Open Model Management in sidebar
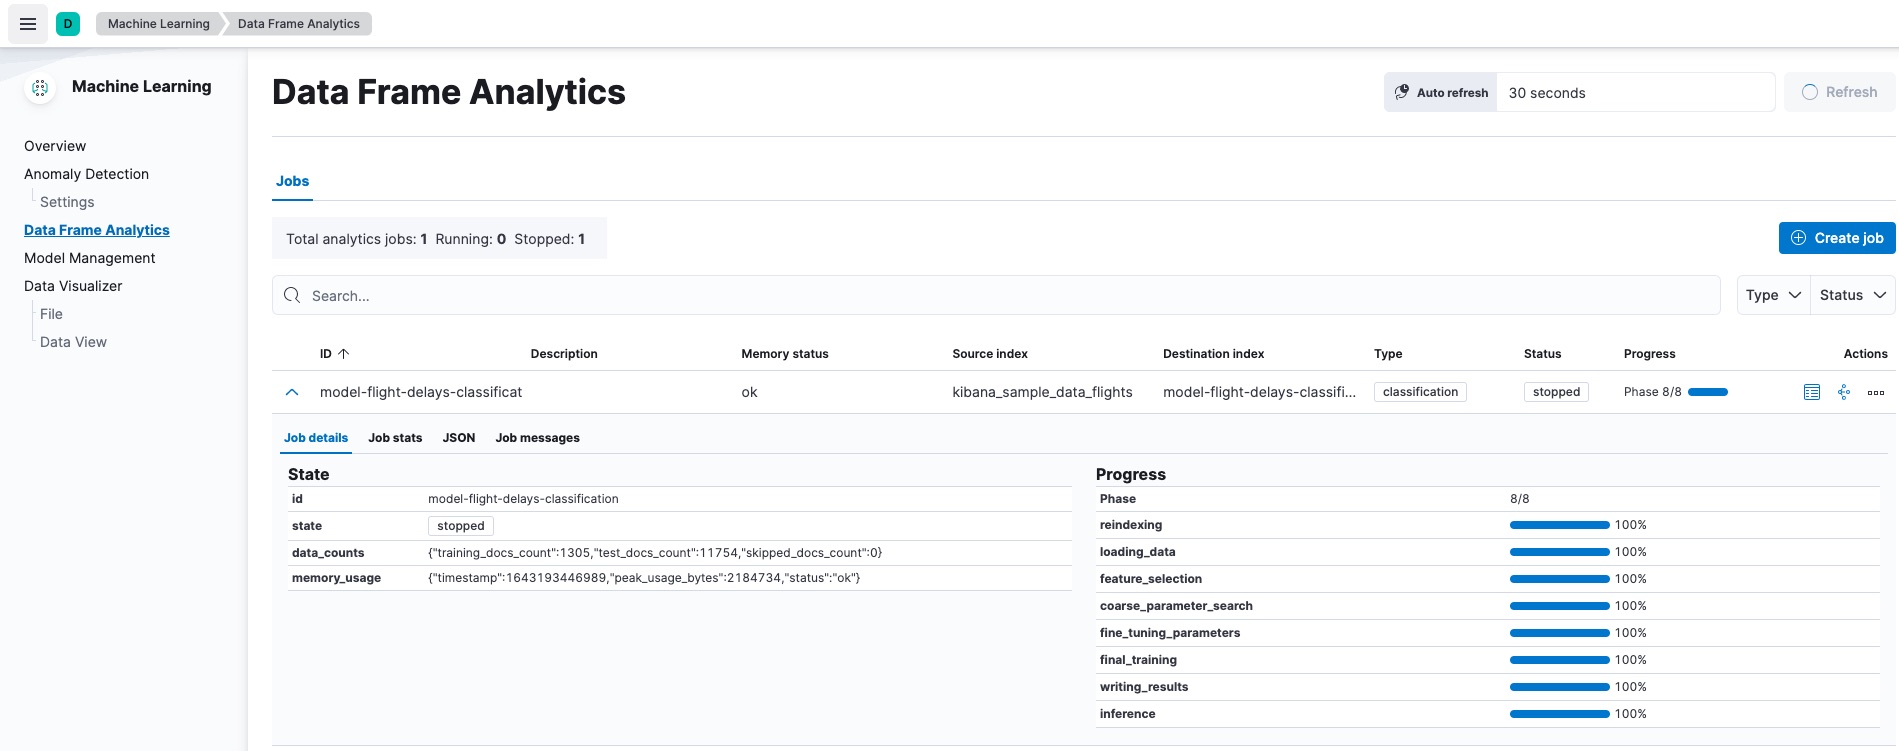The height and width of the screenshot is (751, 1899). 89,258
